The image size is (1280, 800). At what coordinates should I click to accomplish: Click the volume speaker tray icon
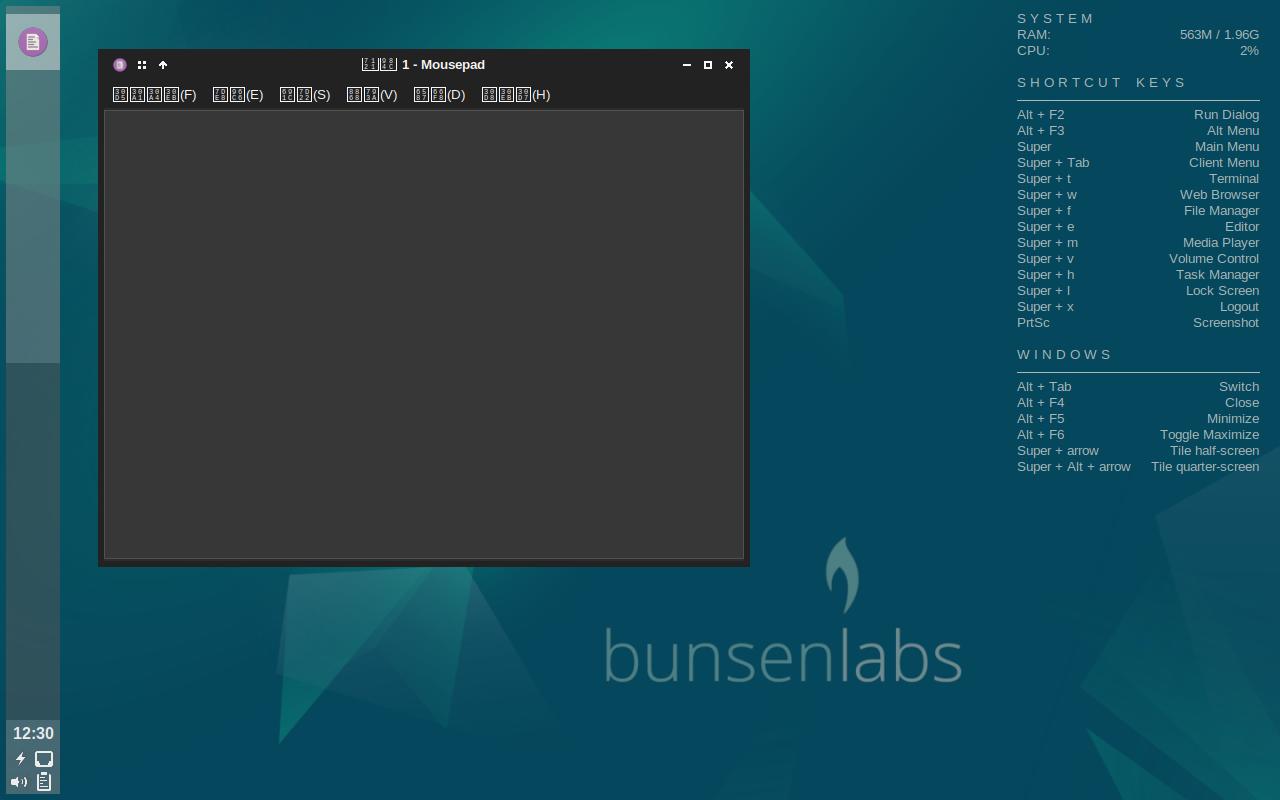point(19,782)
